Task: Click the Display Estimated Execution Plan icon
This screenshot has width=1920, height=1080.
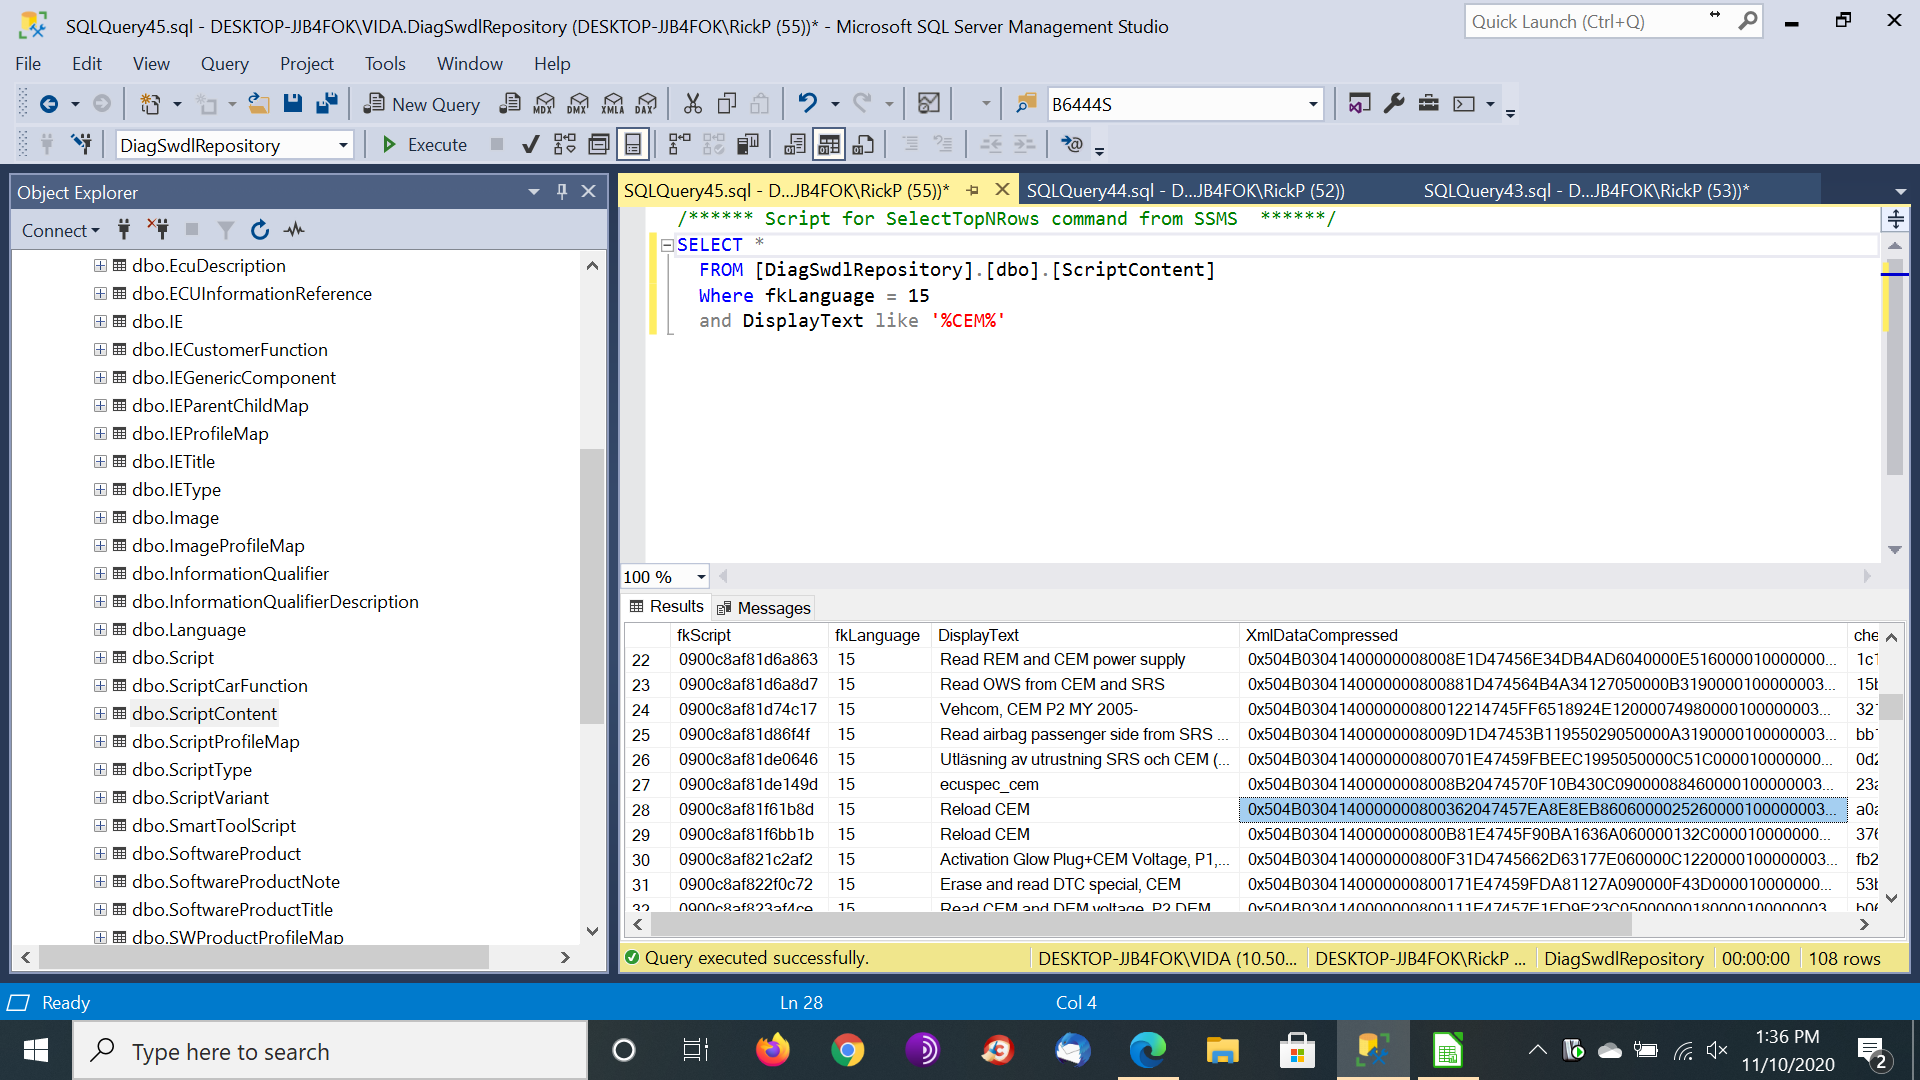Action: coord(565,145)
